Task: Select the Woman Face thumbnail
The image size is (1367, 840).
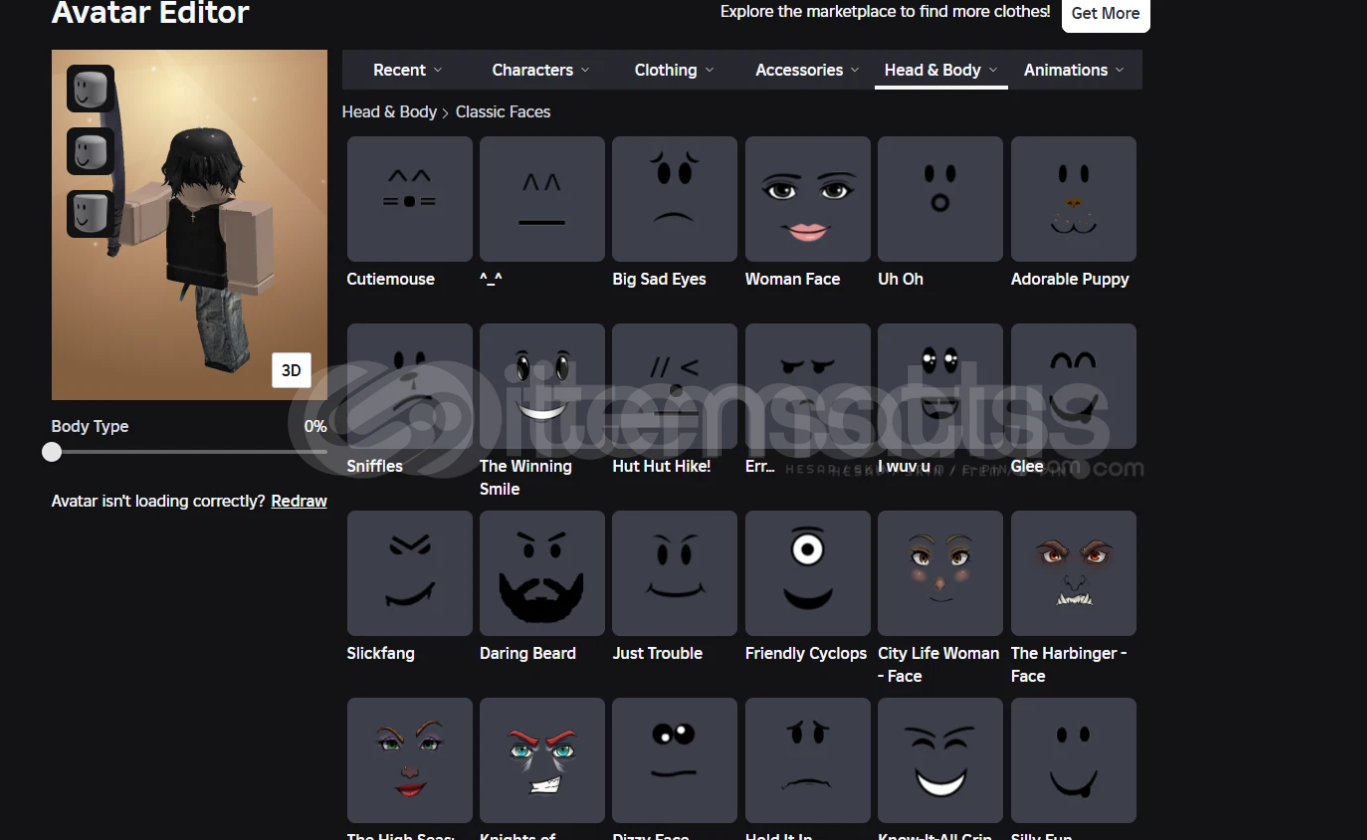Action: (x=808, y=199)
